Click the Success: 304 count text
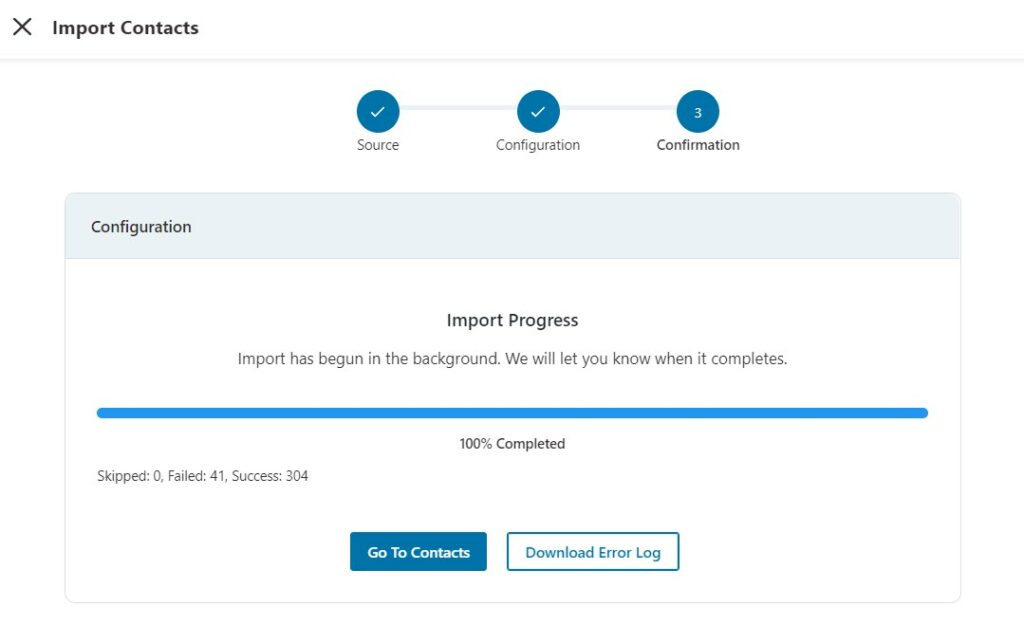Image resolution: width=1024 pixels, height=625 pixels. tap(270, 476)
